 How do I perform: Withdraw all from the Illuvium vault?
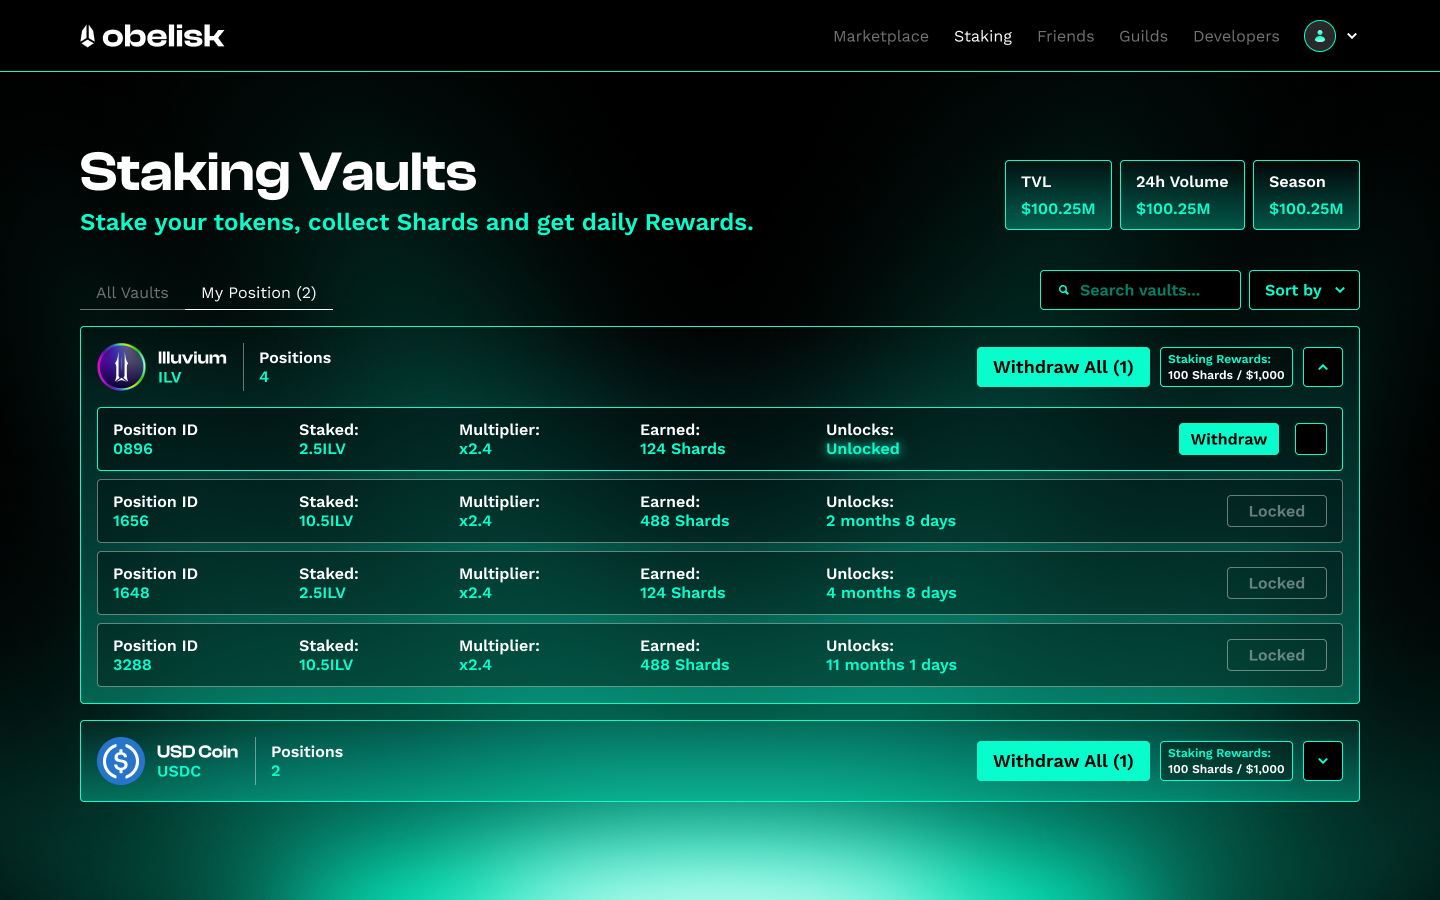1063,367
